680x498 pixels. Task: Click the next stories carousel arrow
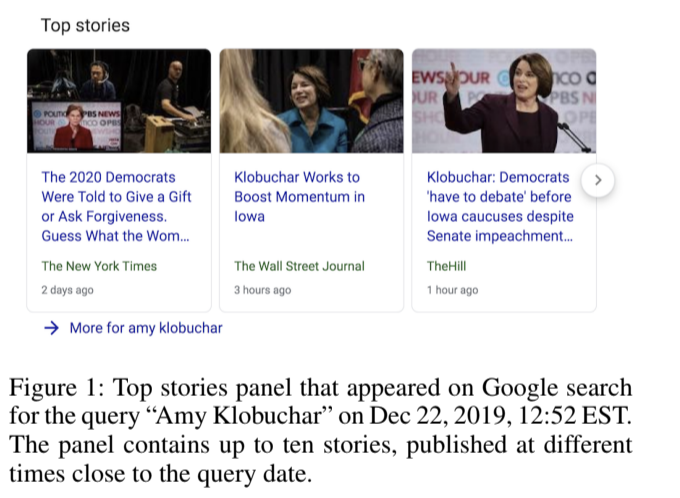coord(598,180)
